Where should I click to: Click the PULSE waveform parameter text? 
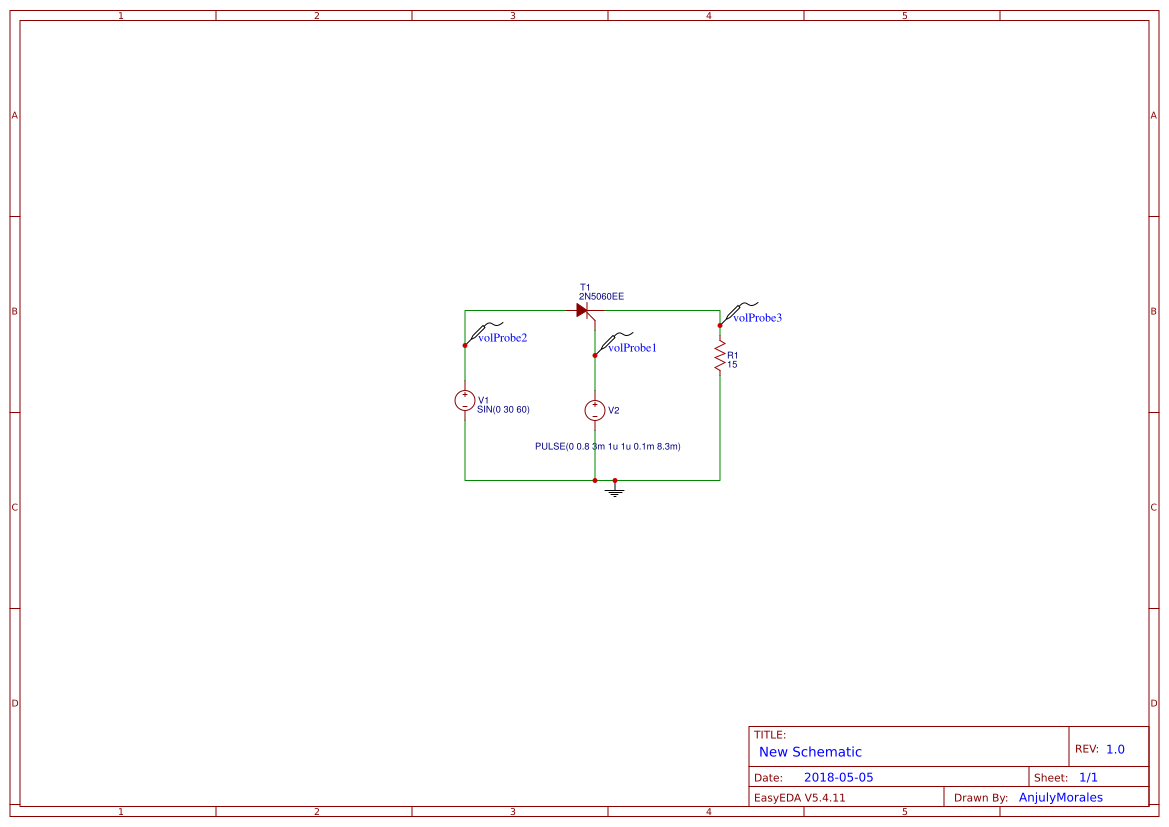pyautogui.click(x=608, y=446)
